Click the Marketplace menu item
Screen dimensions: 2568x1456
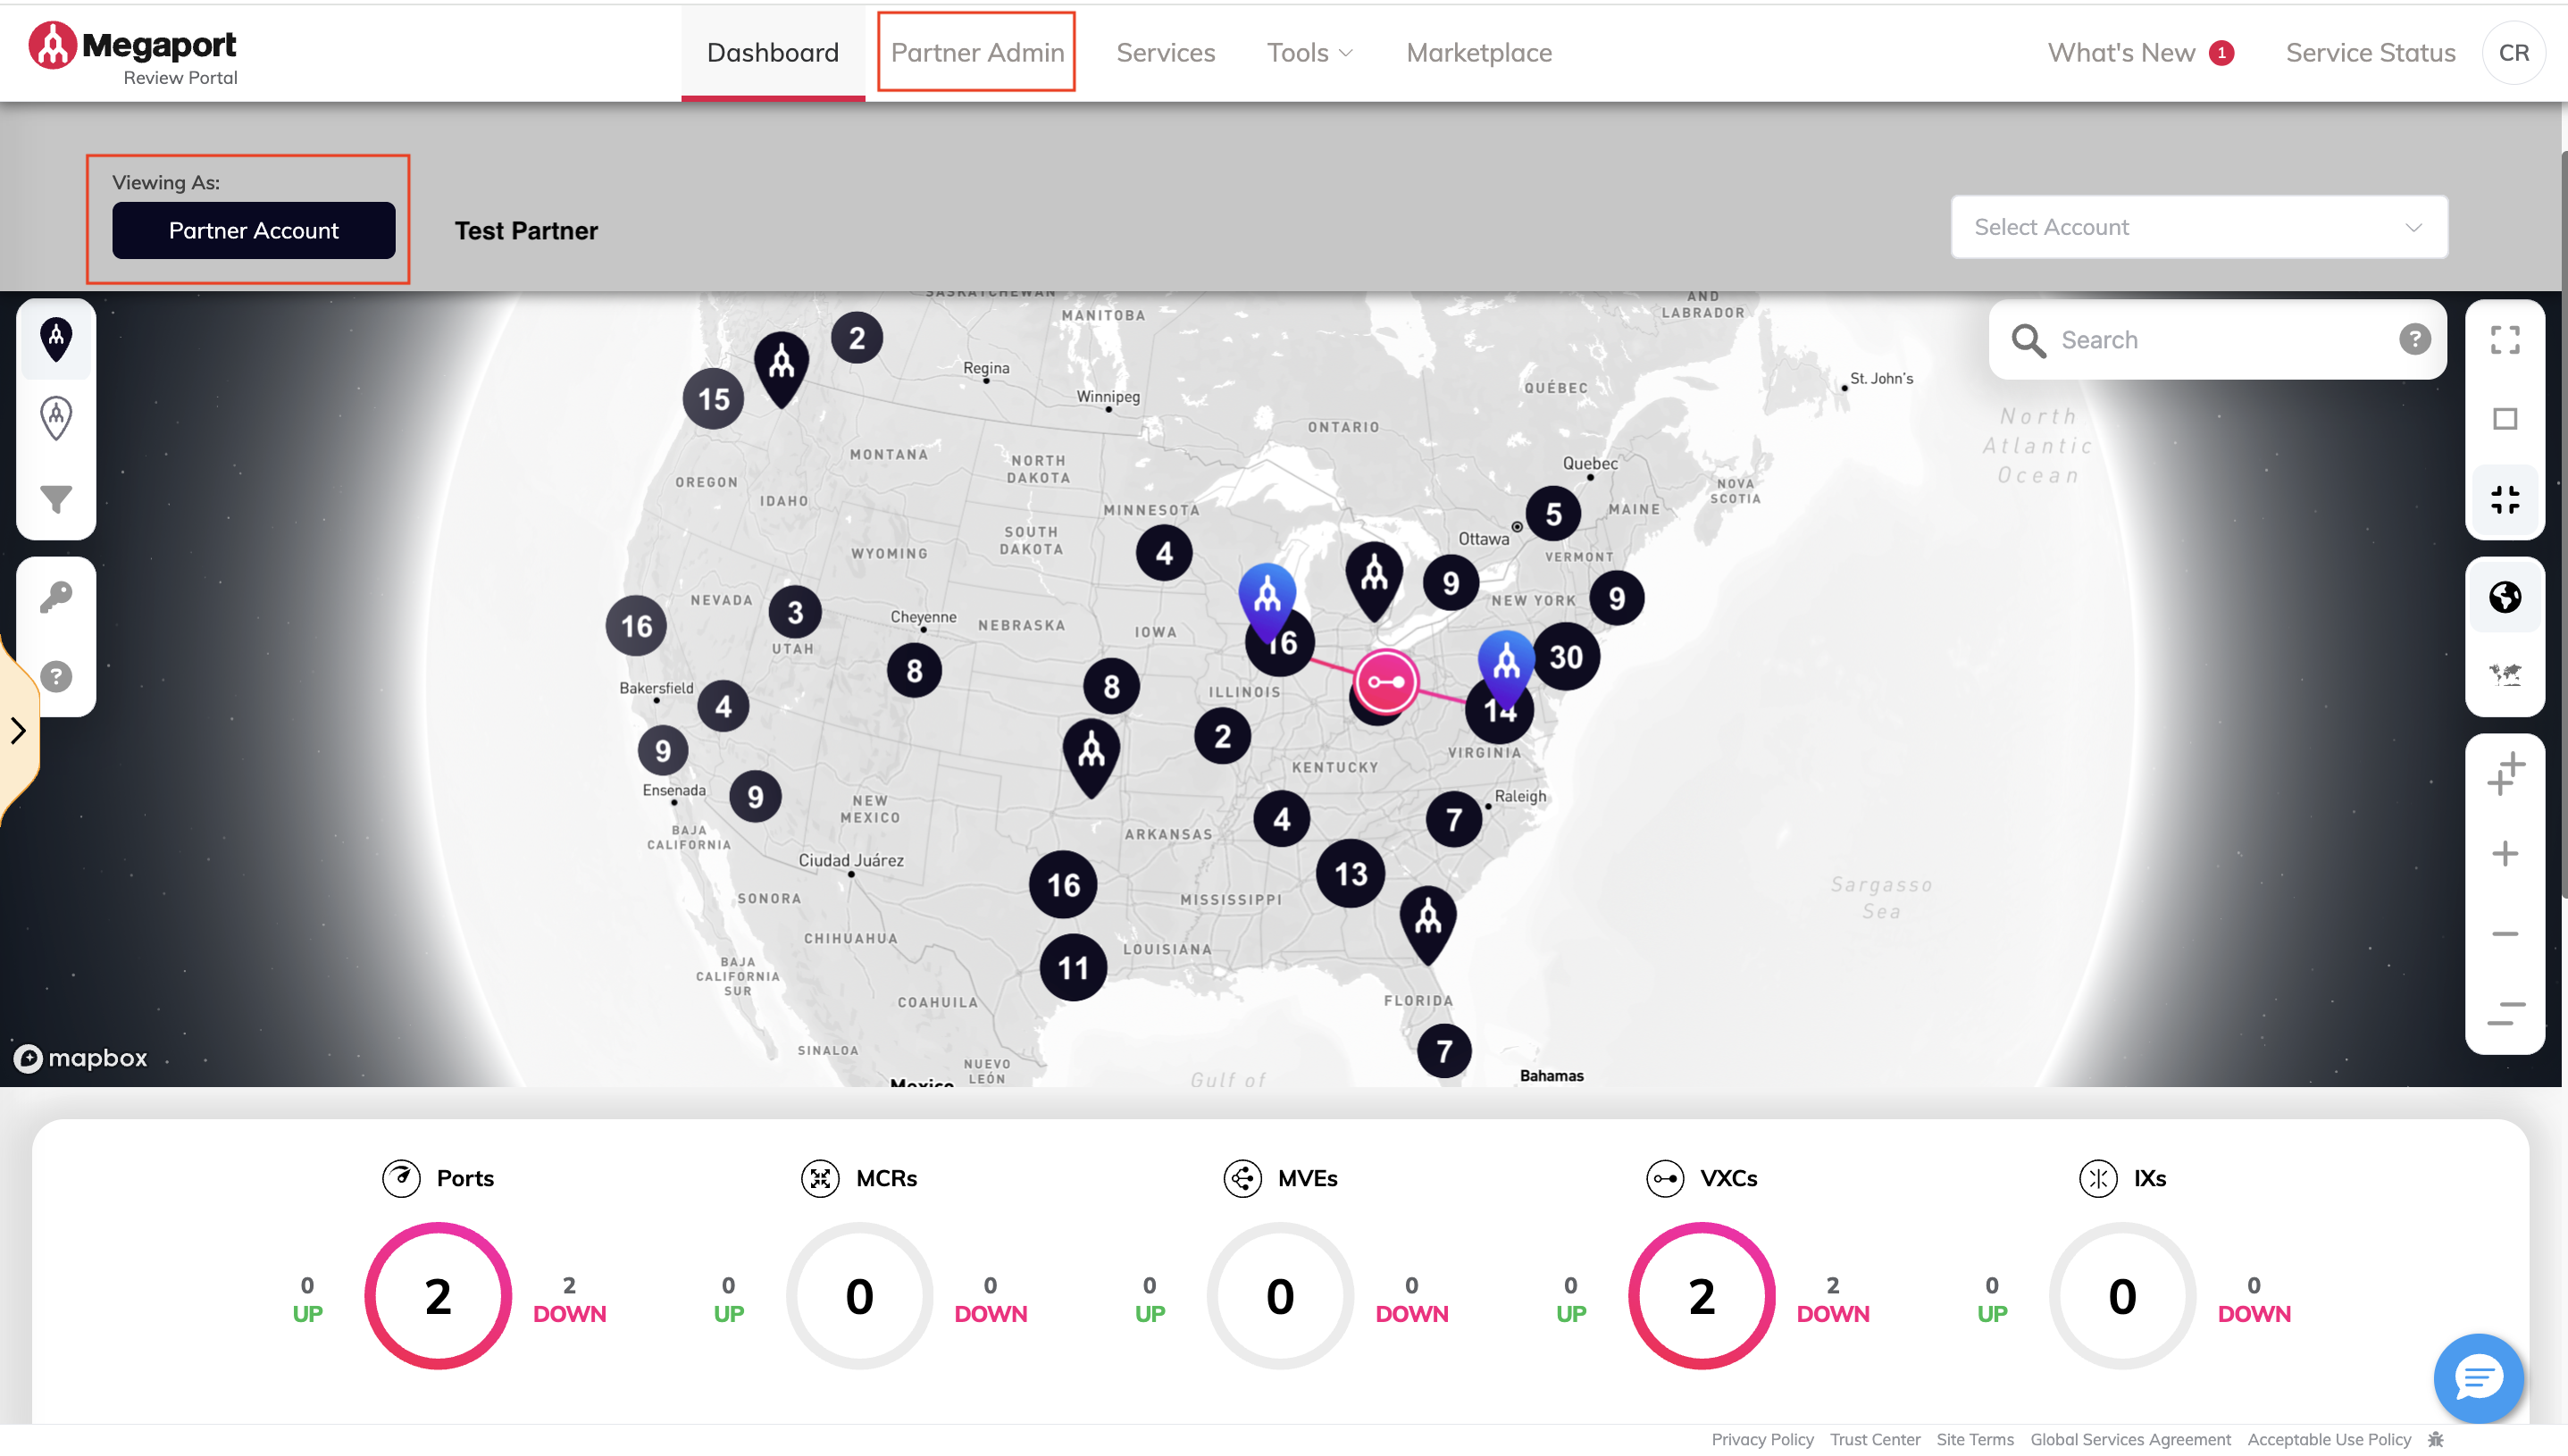point(1478,51)
